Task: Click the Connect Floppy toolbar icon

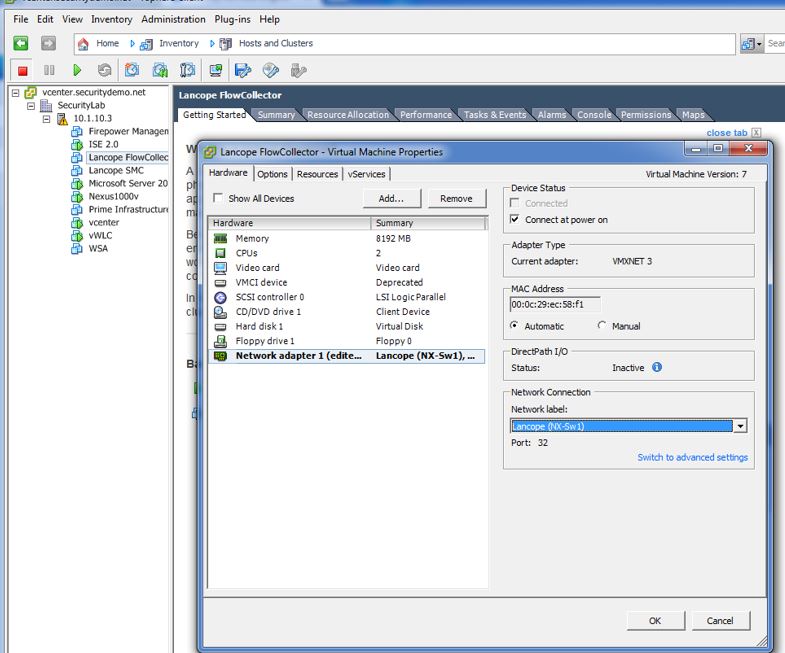Action: tap(243, 70)
